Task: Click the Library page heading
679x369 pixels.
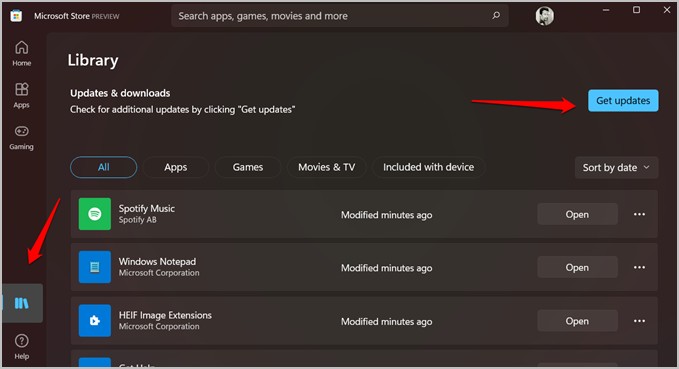Action: coord(93,60)
